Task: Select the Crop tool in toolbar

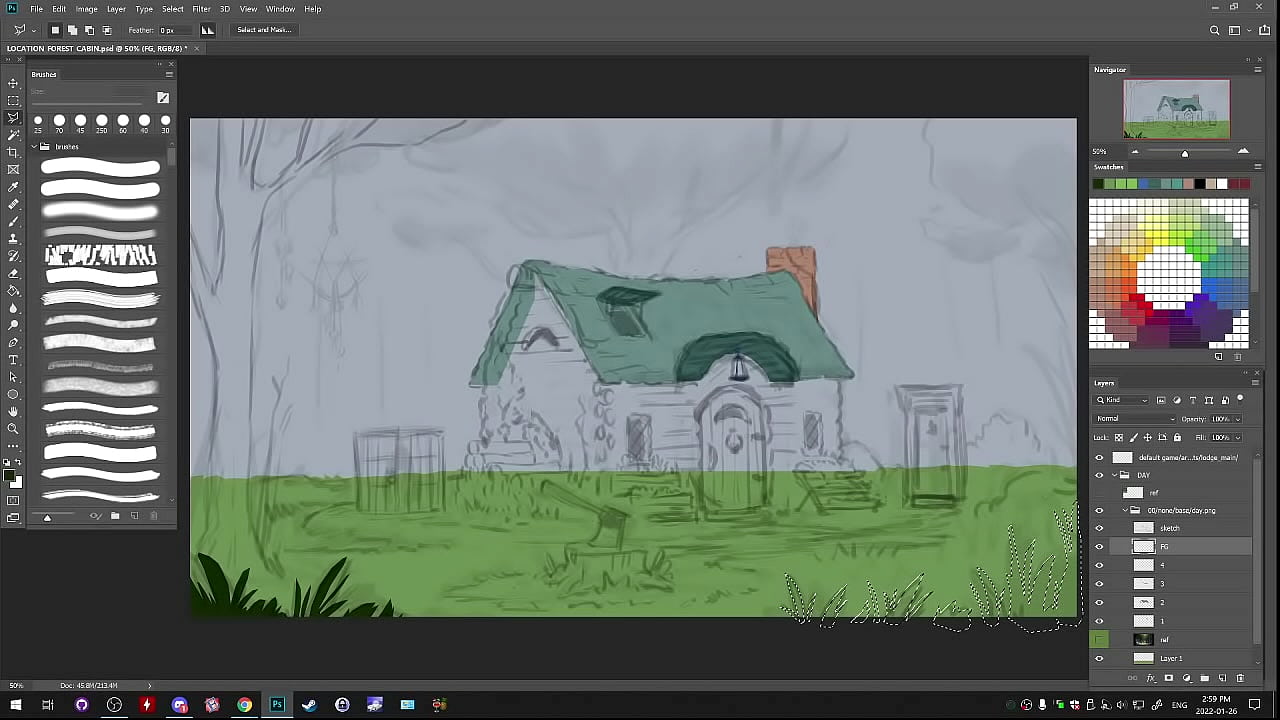Action: pos(13,152)
